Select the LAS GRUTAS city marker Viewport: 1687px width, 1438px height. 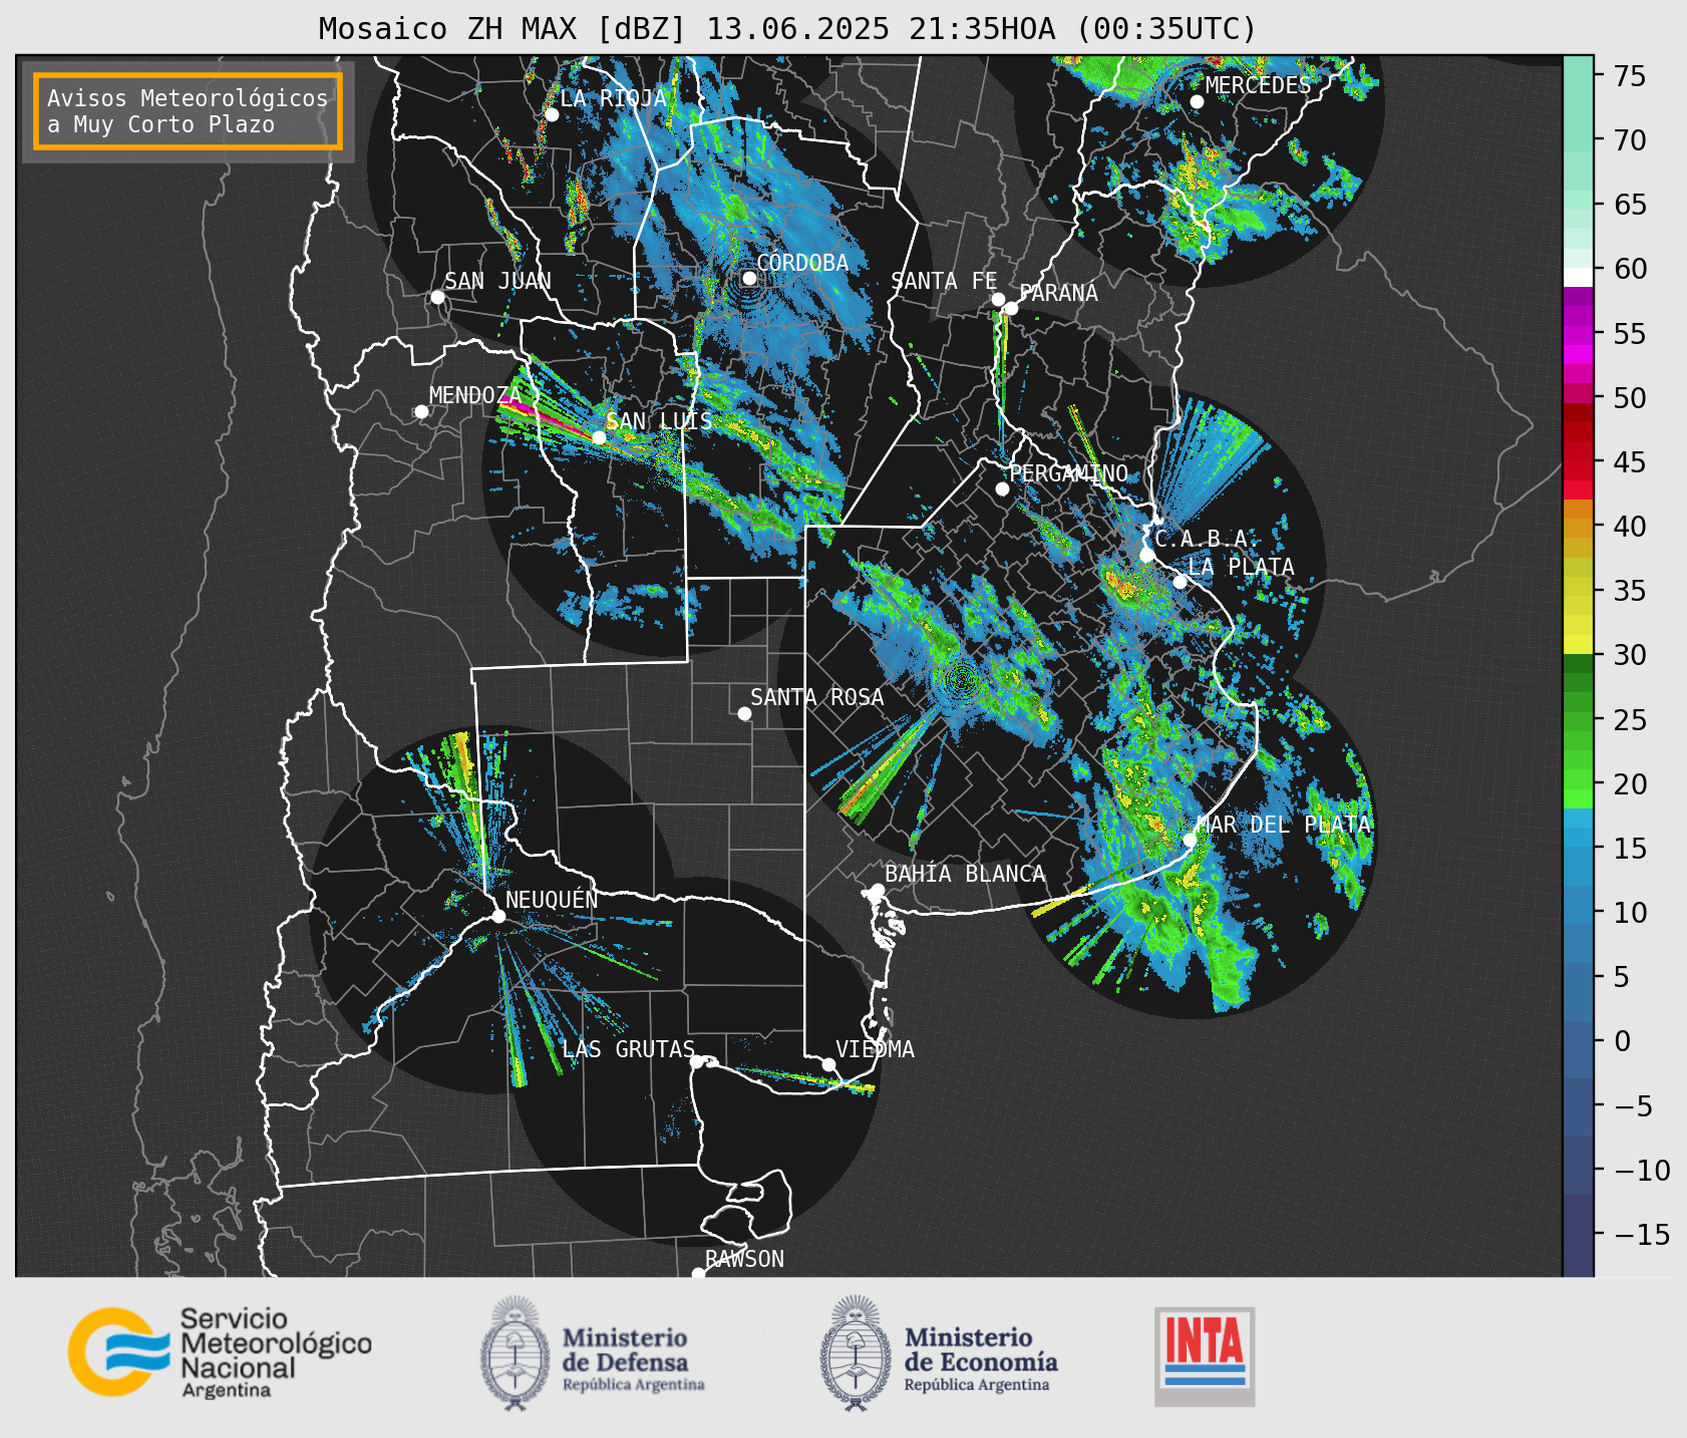point(696,1061)
